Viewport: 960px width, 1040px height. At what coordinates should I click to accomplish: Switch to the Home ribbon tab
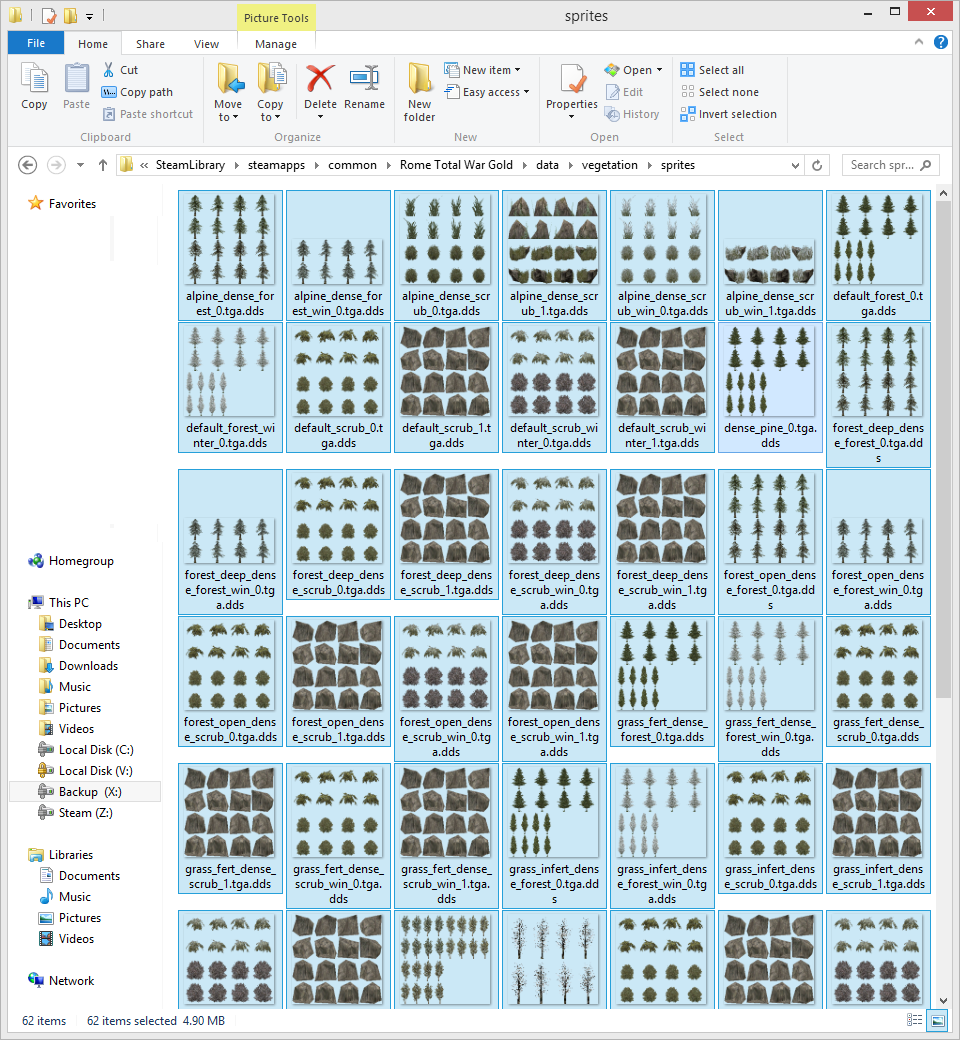pyautogui.click(x=93, y=44)
